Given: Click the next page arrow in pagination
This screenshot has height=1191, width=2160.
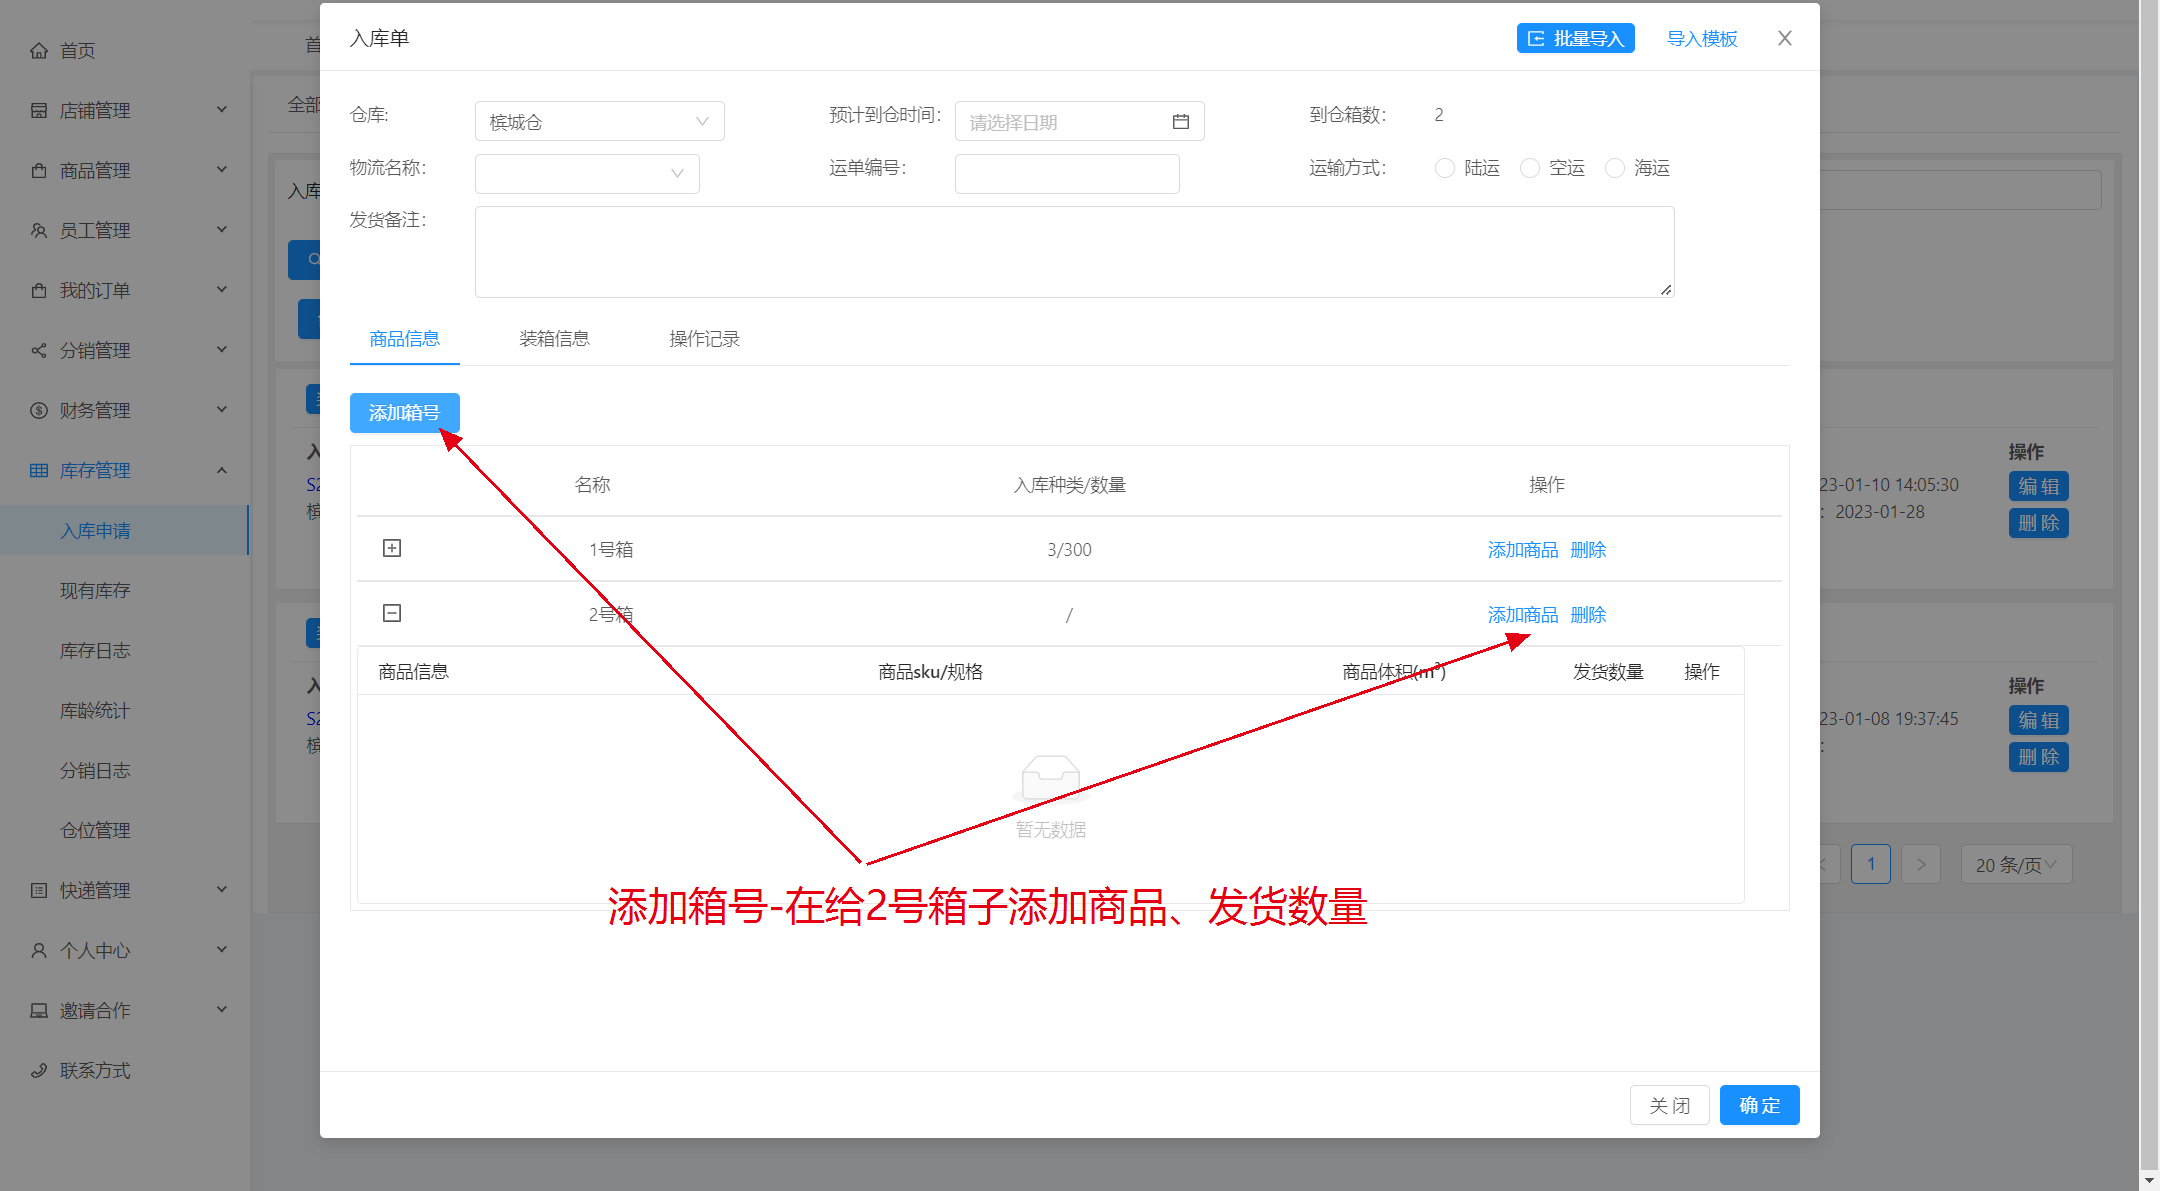Looking at the screenshot, I should pyautogui.click(x=1921, y=864).
